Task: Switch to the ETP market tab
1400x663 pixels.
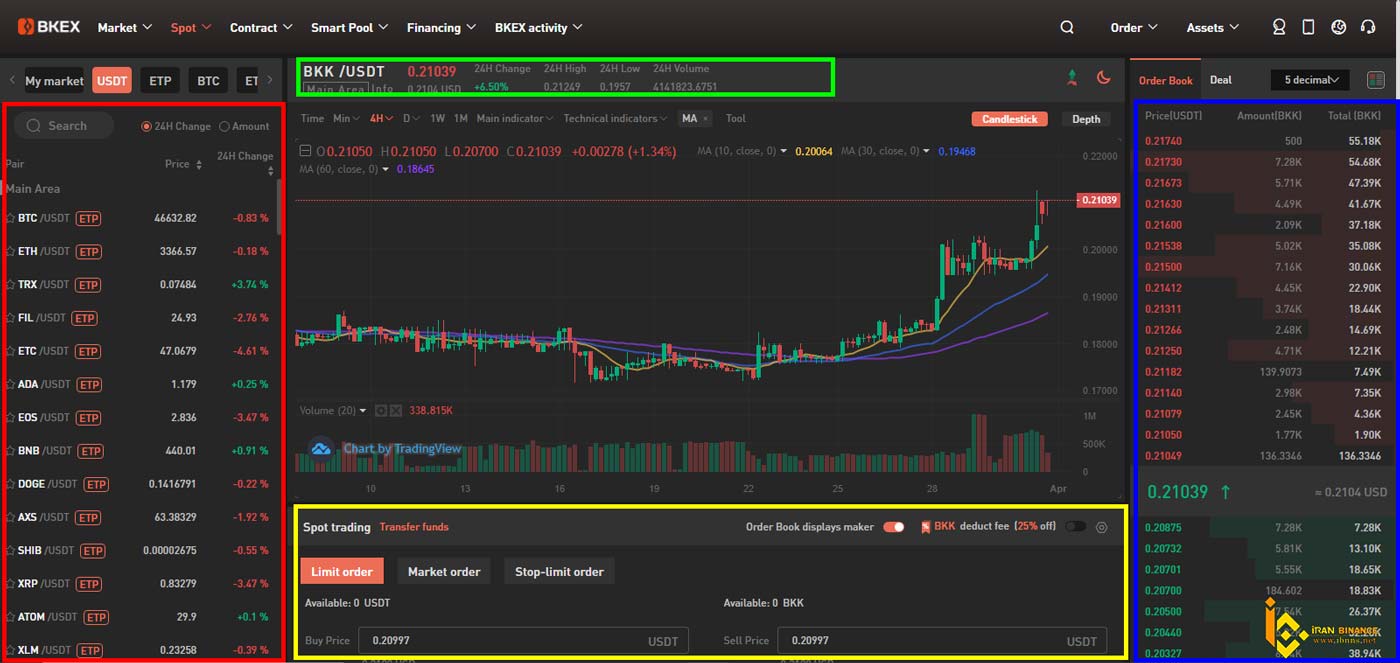Action: point(160,81)
